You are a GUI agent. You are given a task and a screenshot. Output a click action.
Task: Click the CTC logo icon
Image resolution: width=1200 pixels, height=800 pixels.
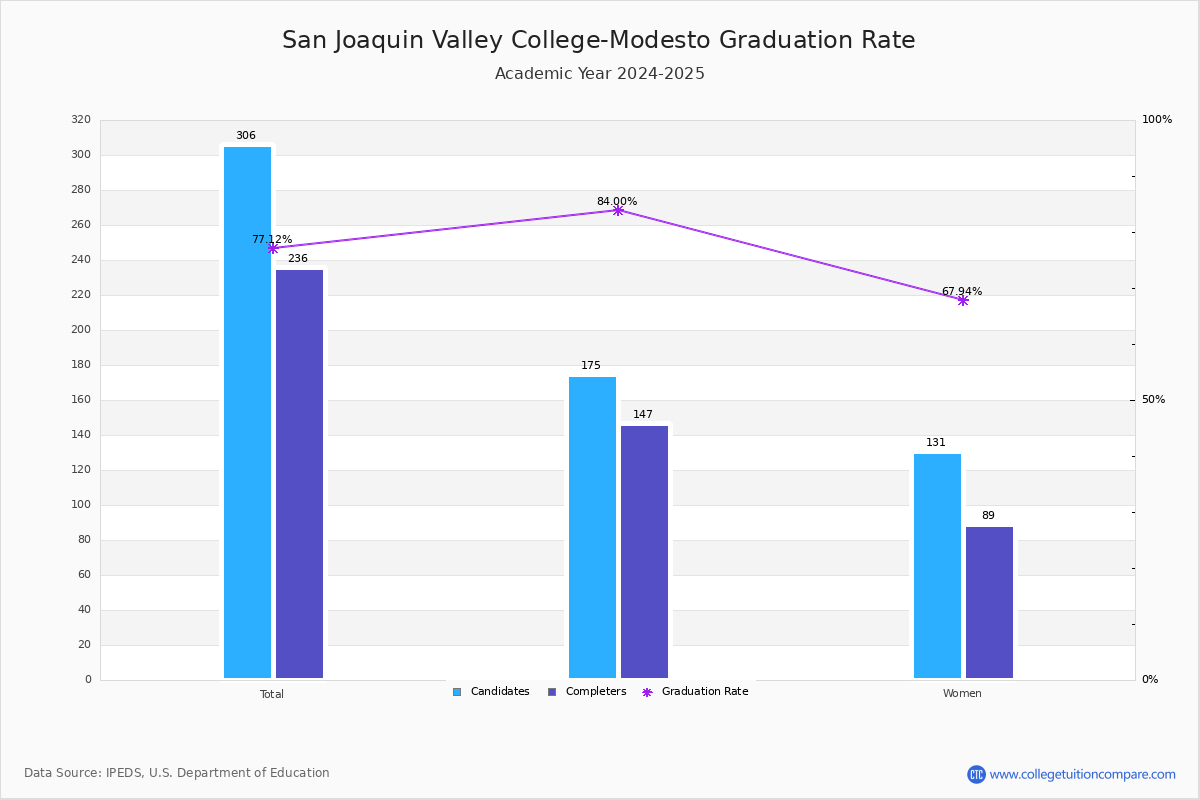pyautogui.click(x=976, y=774)
